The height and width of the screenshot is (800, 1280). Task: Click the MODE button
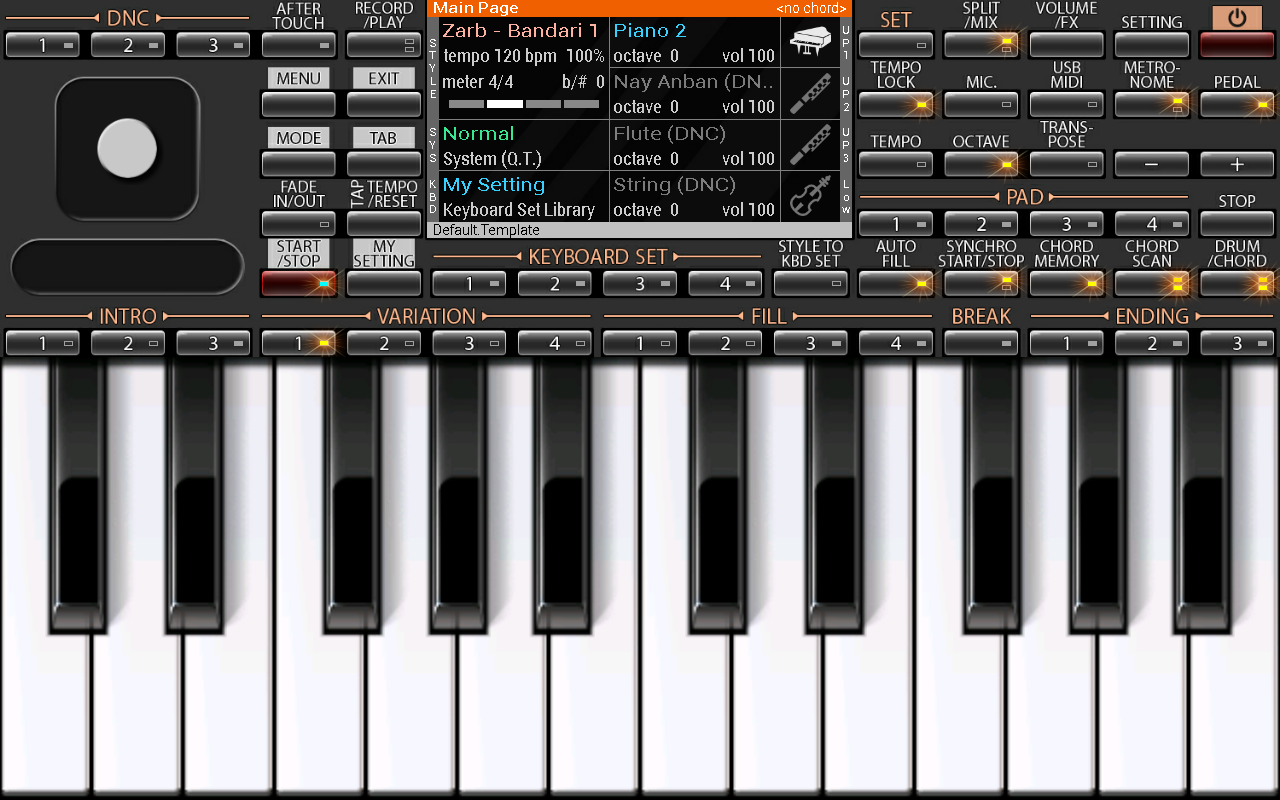pos(299,164)
